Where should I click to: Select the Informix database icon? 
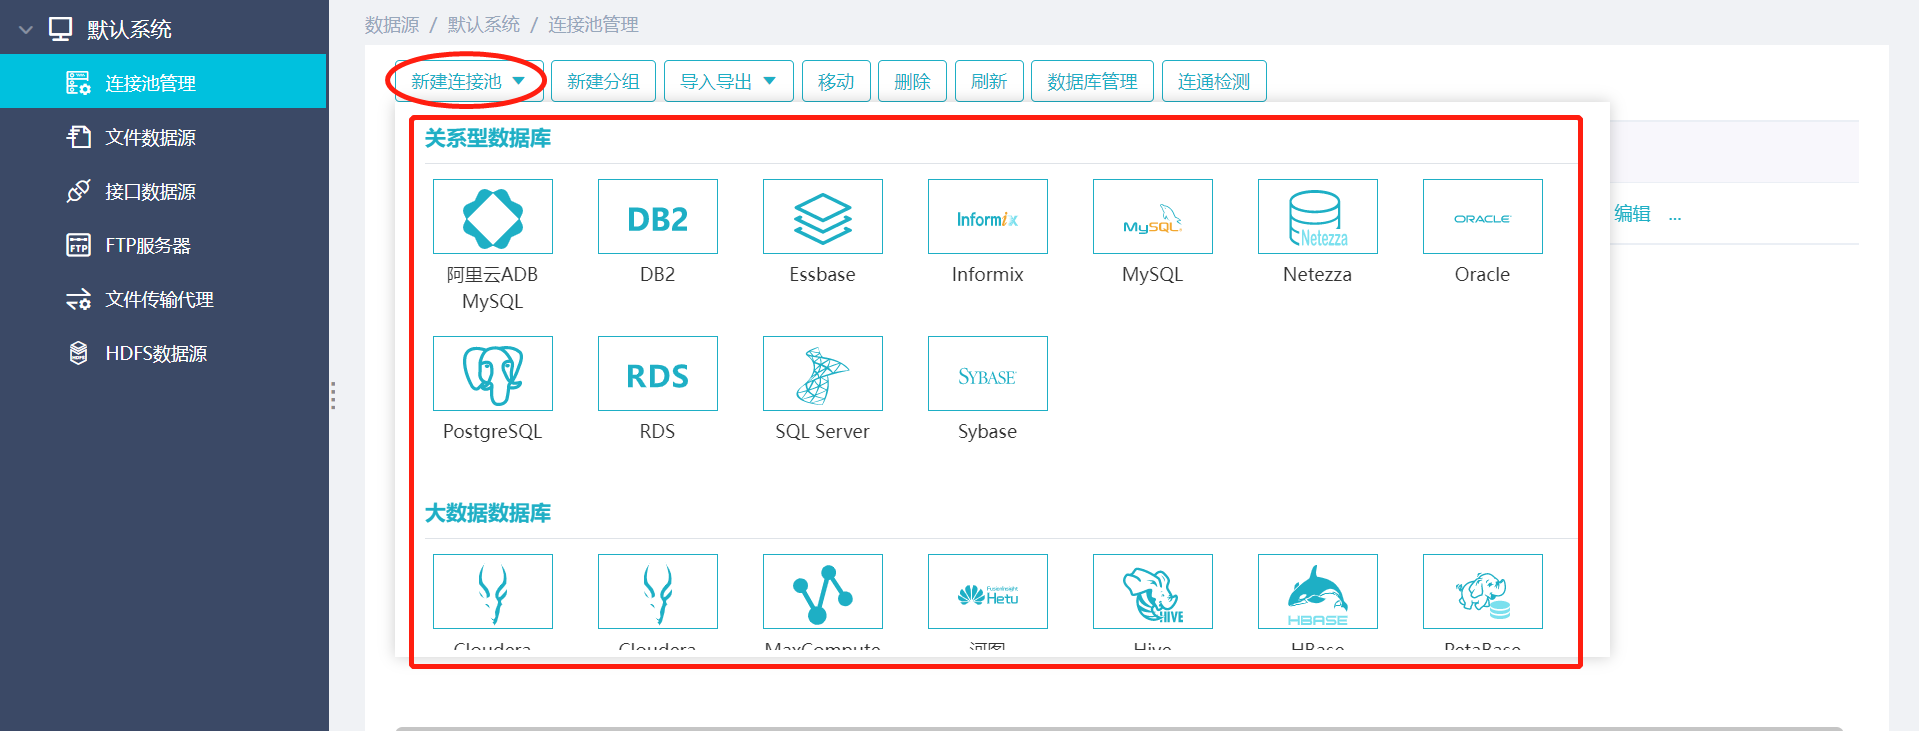point(988,217)
